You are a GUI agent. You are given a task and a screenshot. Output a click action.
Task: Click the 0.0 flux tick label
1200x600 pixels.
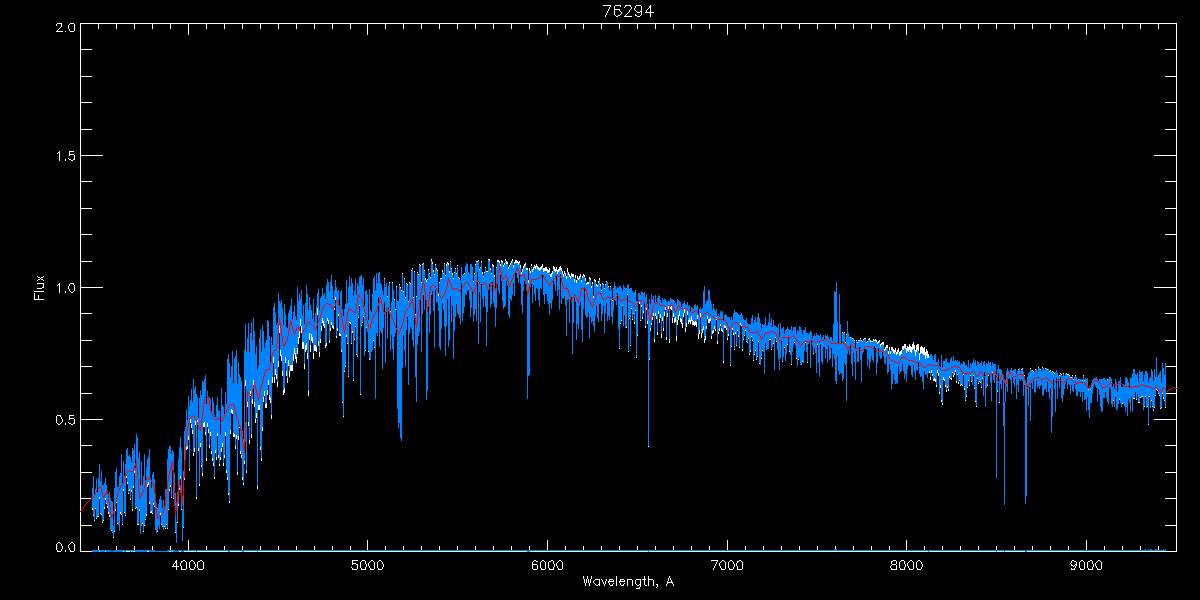[x=64, y=547]
